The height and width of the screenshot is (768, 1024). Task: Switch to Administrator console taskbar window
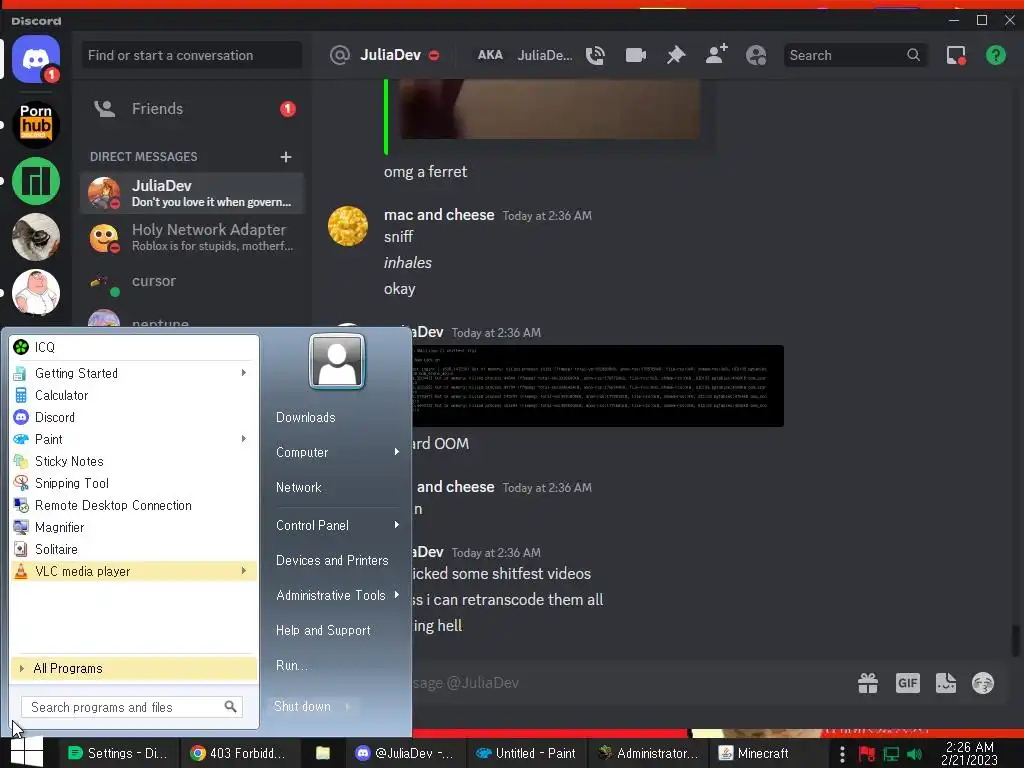tap(648, 753)
